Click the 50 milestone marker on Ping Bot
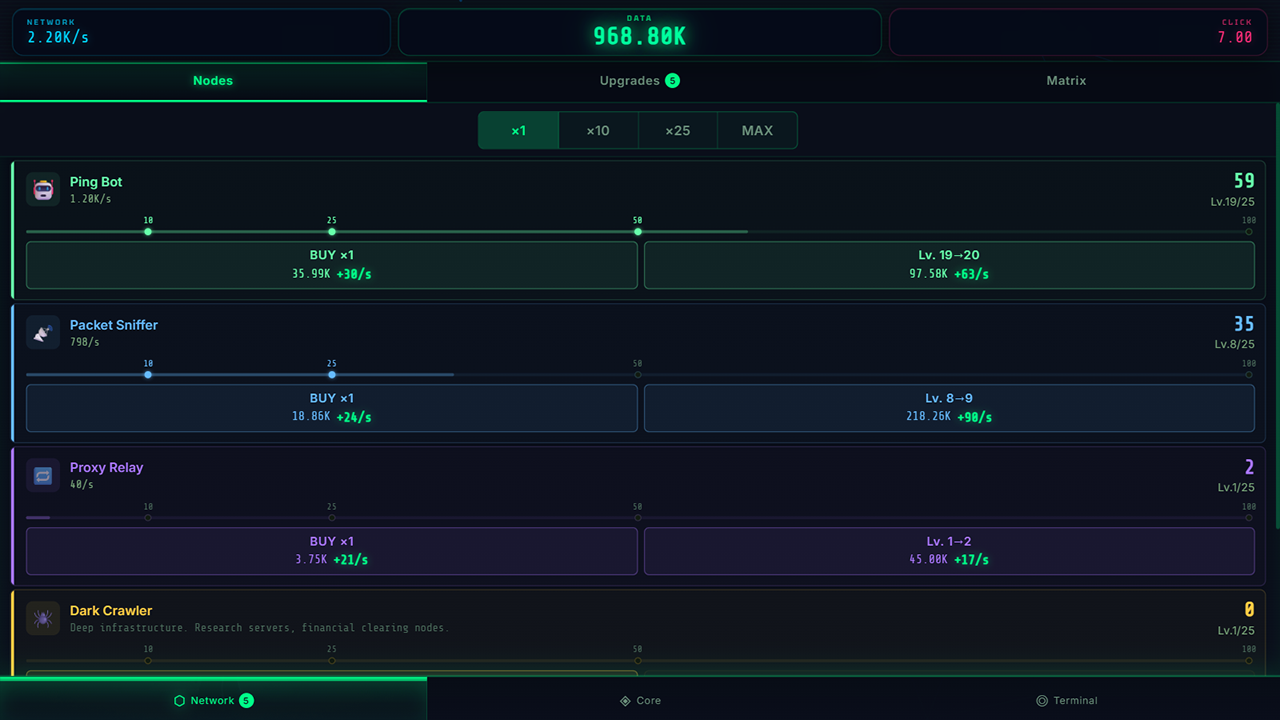Screen dimensions: 1280x720 (637, 231)
